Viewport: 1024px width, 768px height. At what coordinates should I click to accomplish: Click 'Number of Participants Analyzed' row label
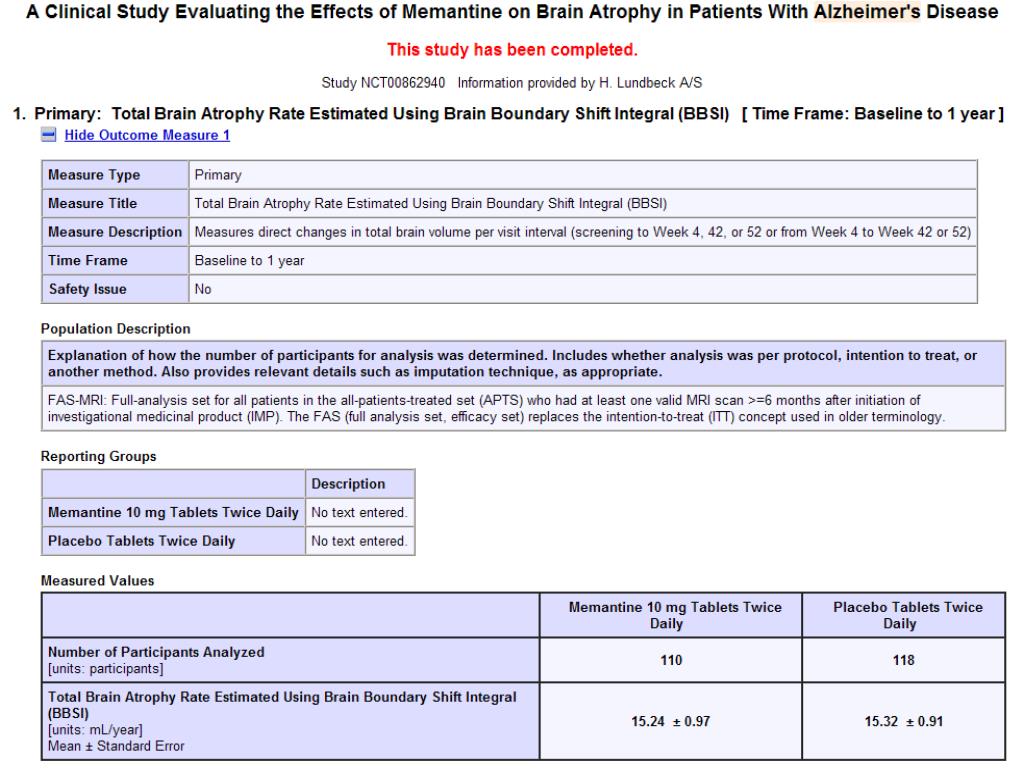coord(291,660)
